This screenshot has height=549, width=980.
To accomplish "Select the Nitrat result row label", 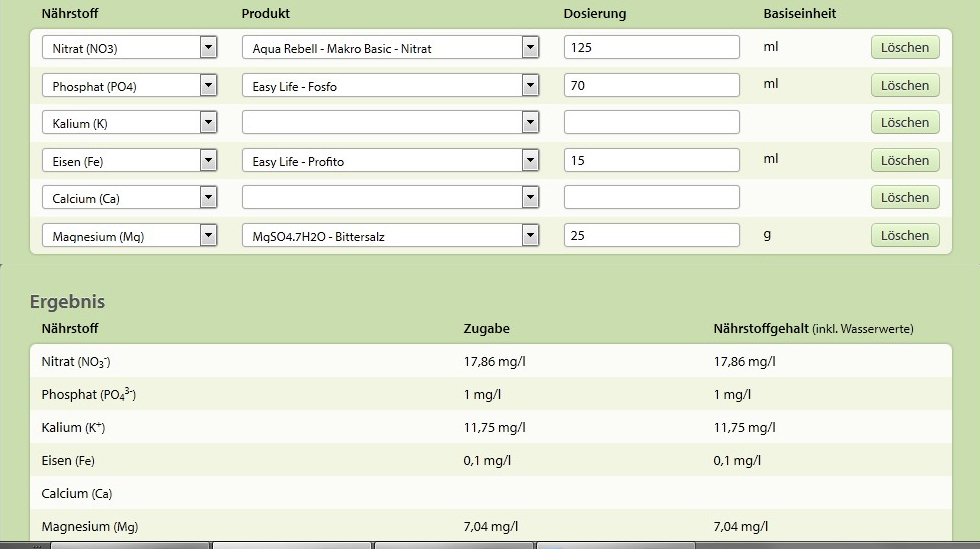I will (x=76, y=362).
